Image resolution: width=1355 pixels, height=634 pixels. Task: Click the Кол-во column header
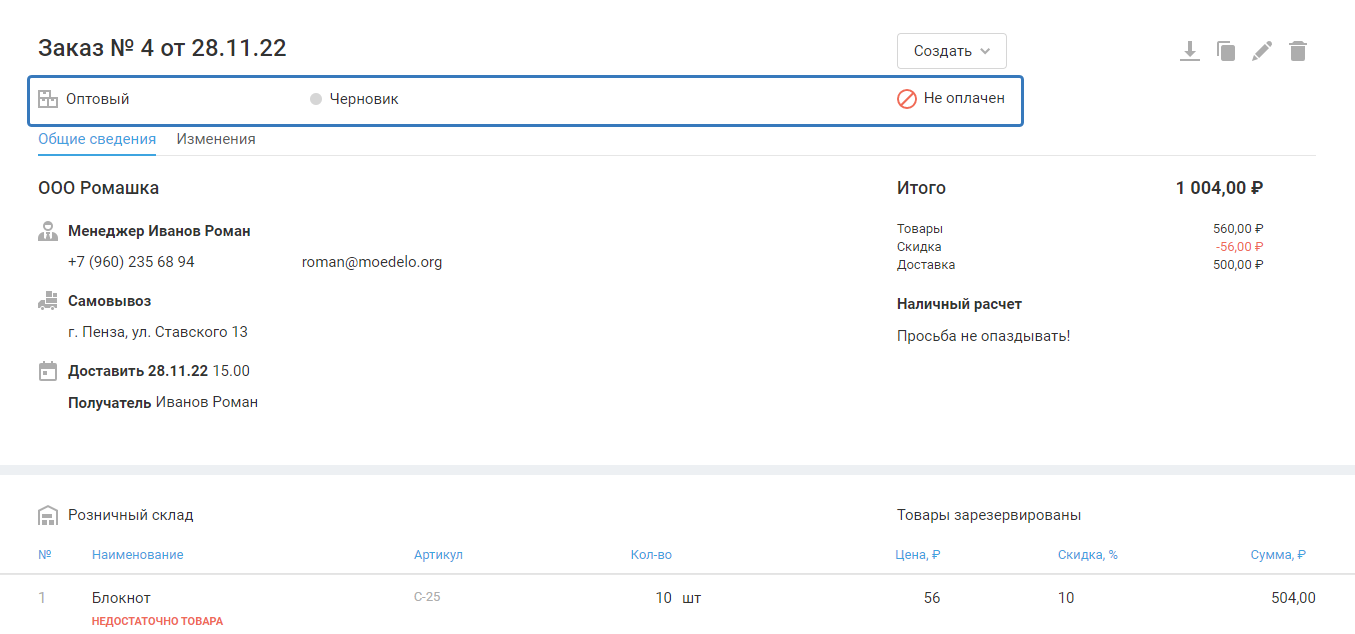pyautogui.click(x=651, y=555)
